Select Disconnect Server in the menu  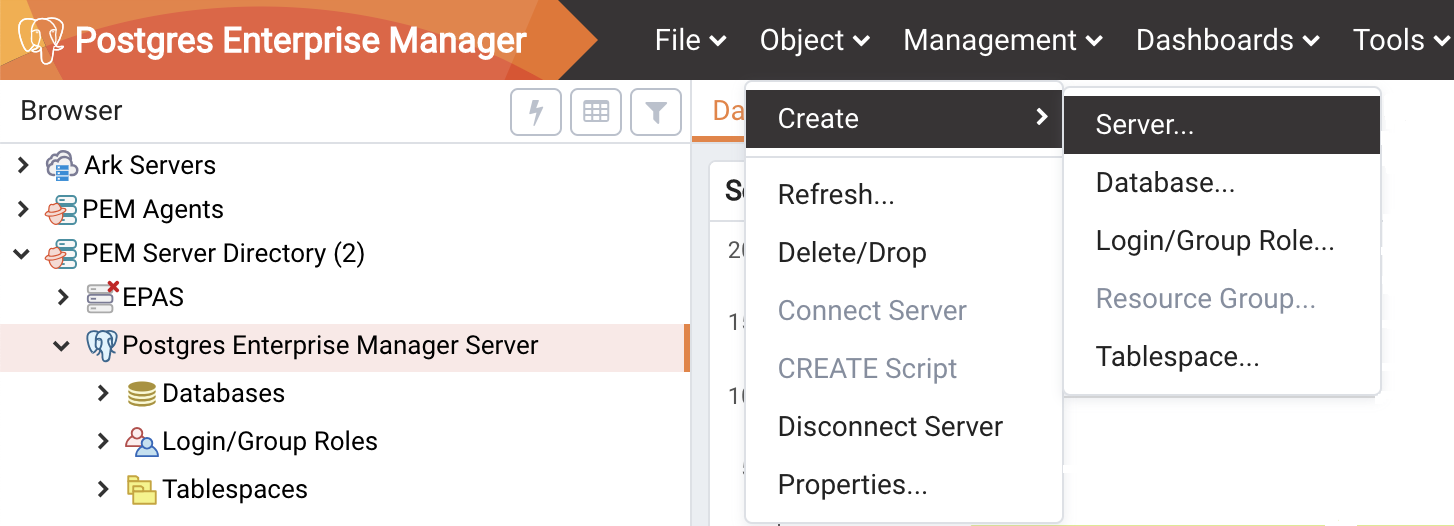904,427
